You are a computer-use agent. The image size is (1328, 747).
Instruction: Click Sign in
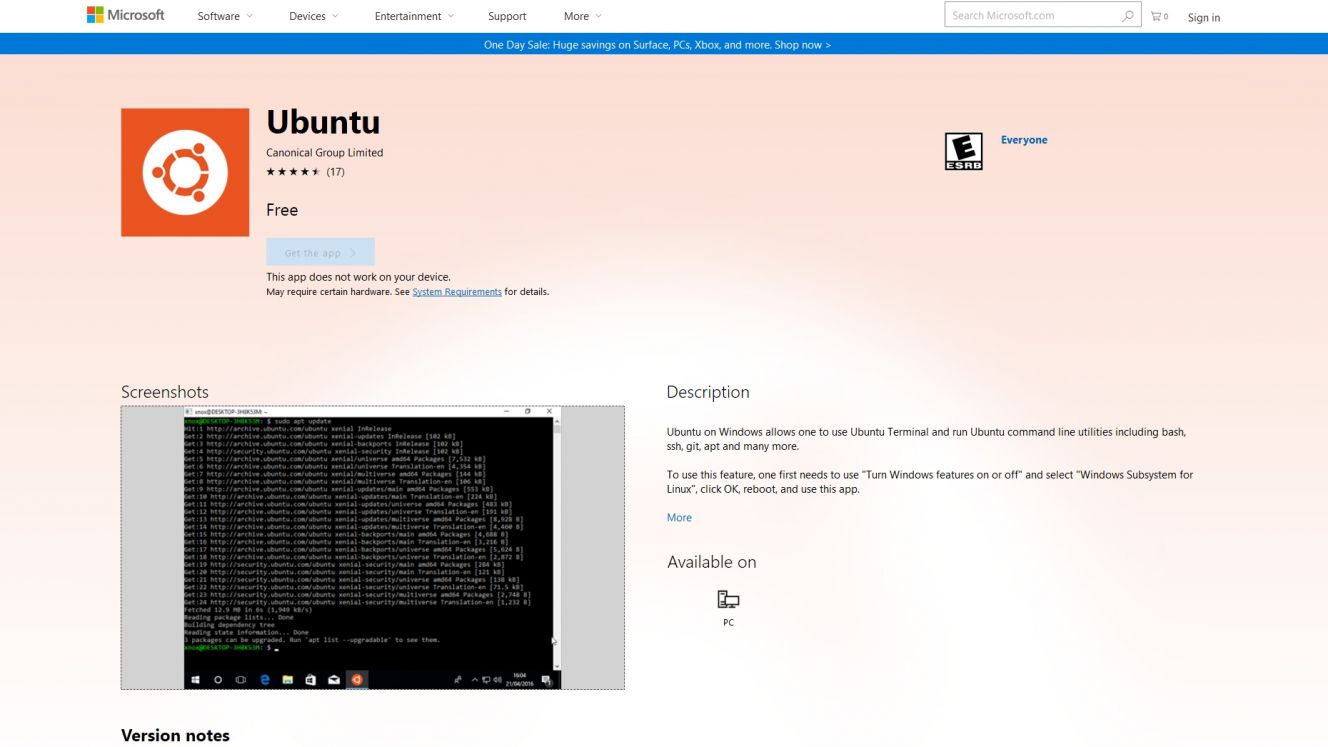pos(1204,17)
